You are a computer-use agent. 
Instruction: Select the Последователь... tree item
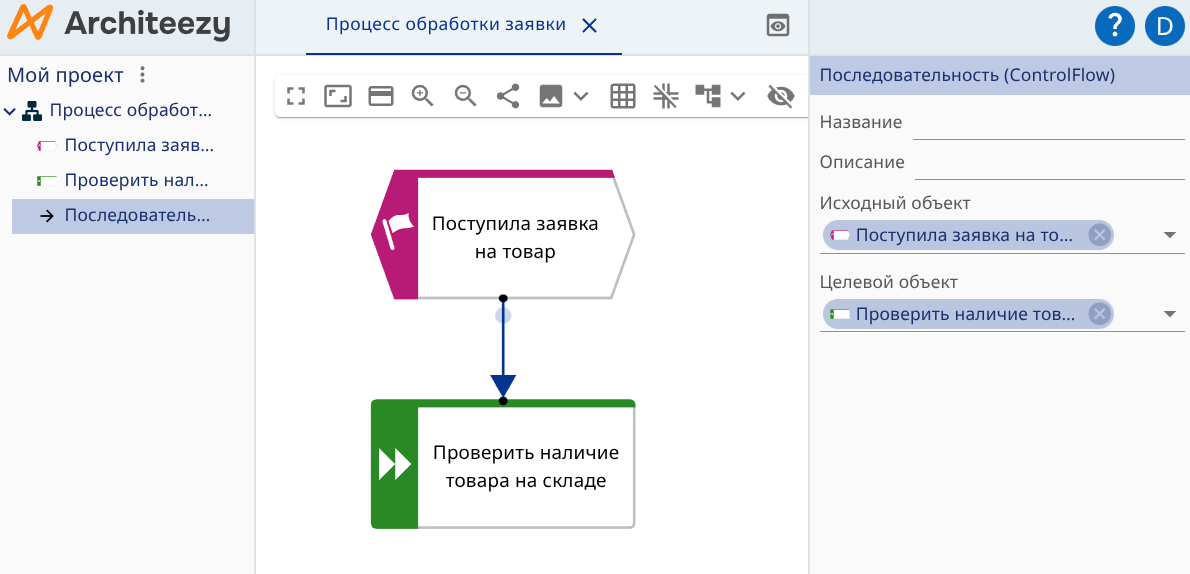[133, 216]
